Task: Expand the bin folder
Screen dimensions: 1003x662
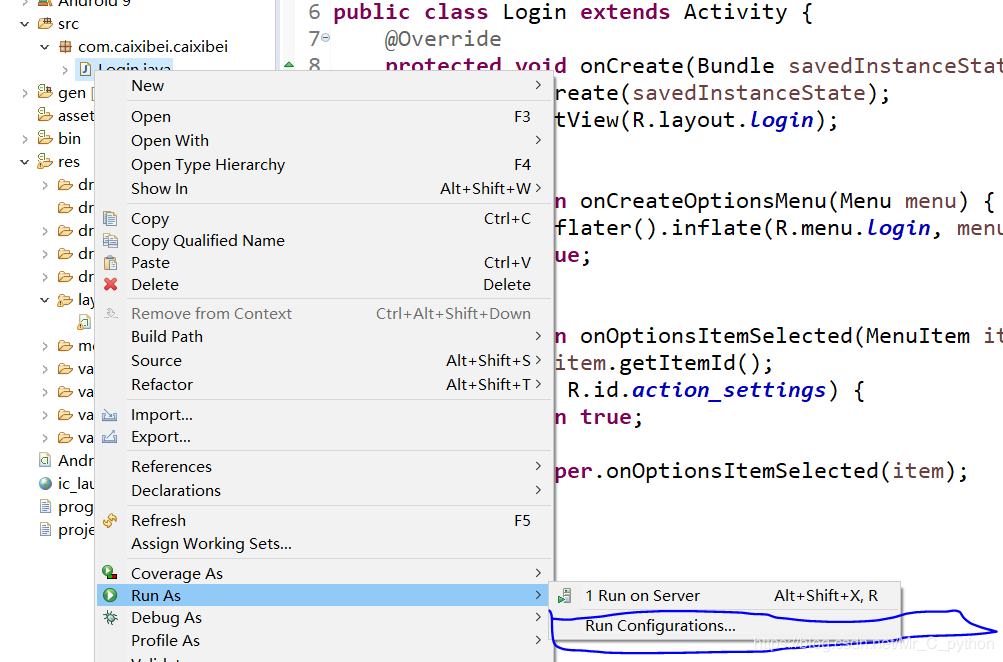Action: click(23, 139)
